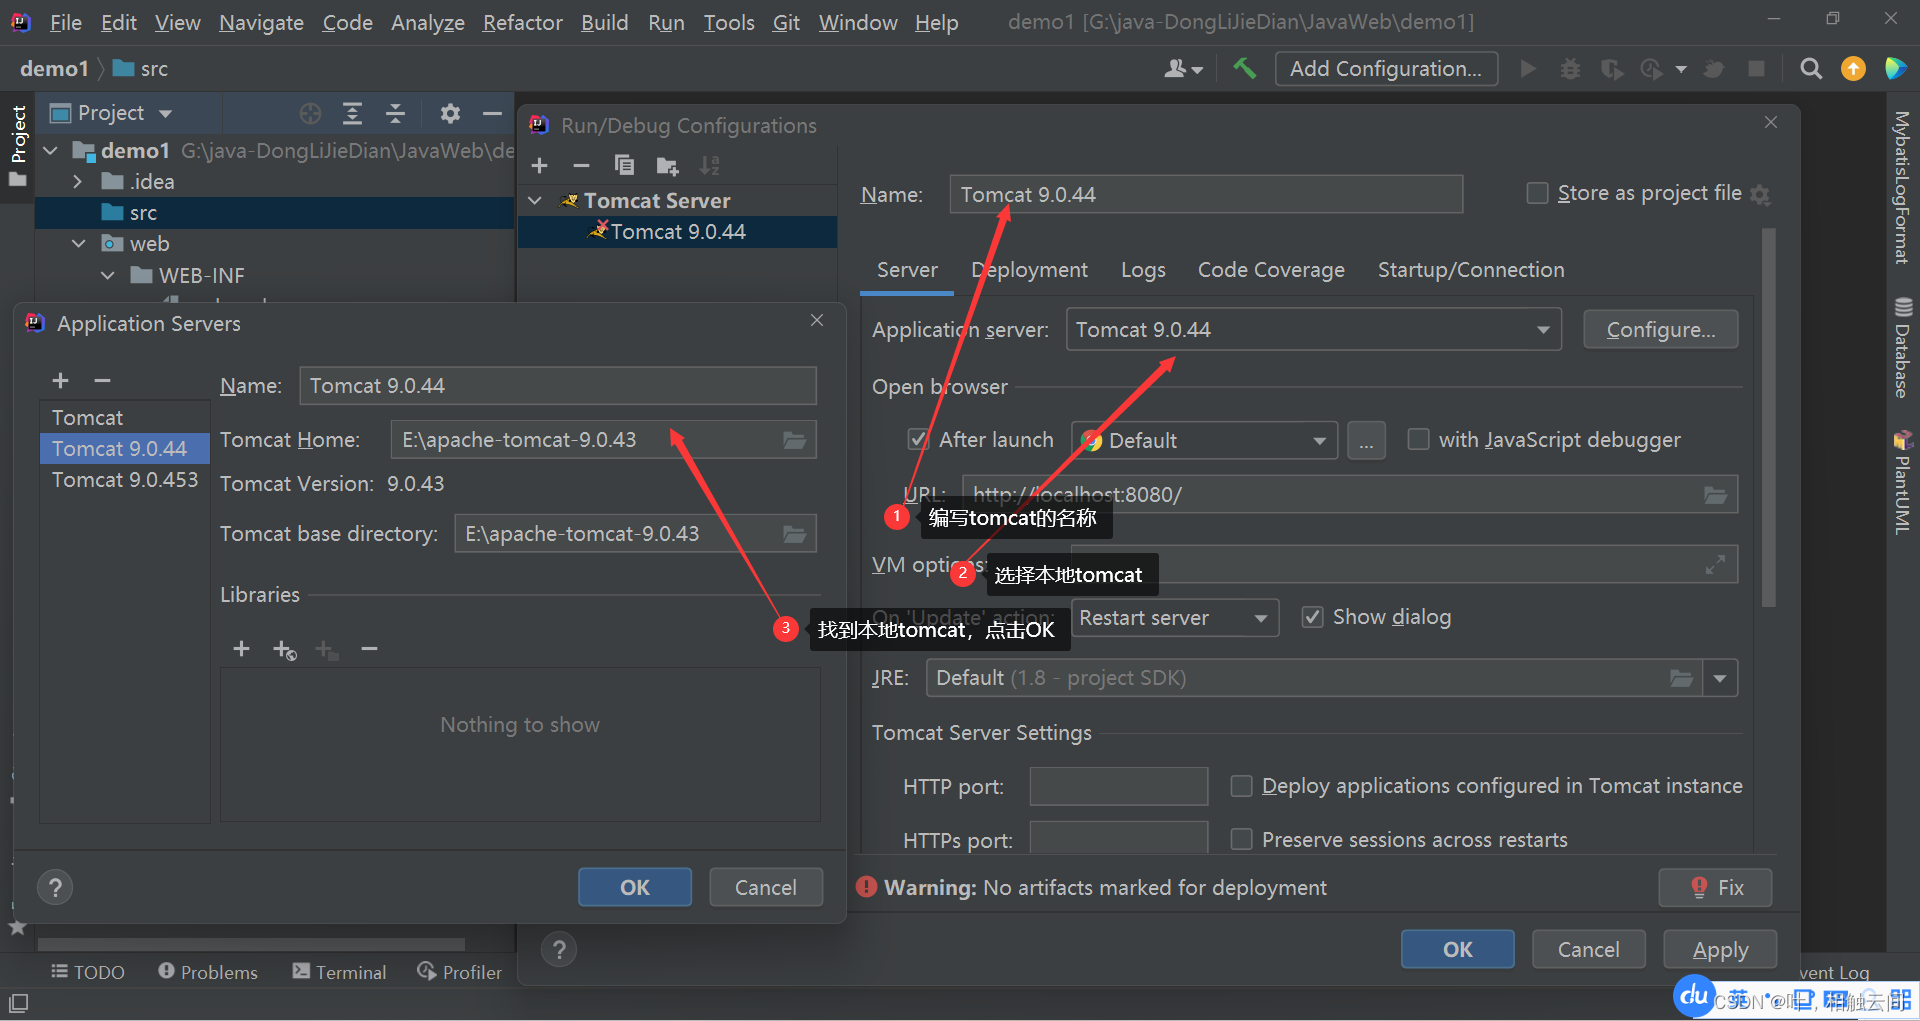Viewport: 1920px width, 1021px height.
Task: Open Build menu
Action: tap(604, 22)
